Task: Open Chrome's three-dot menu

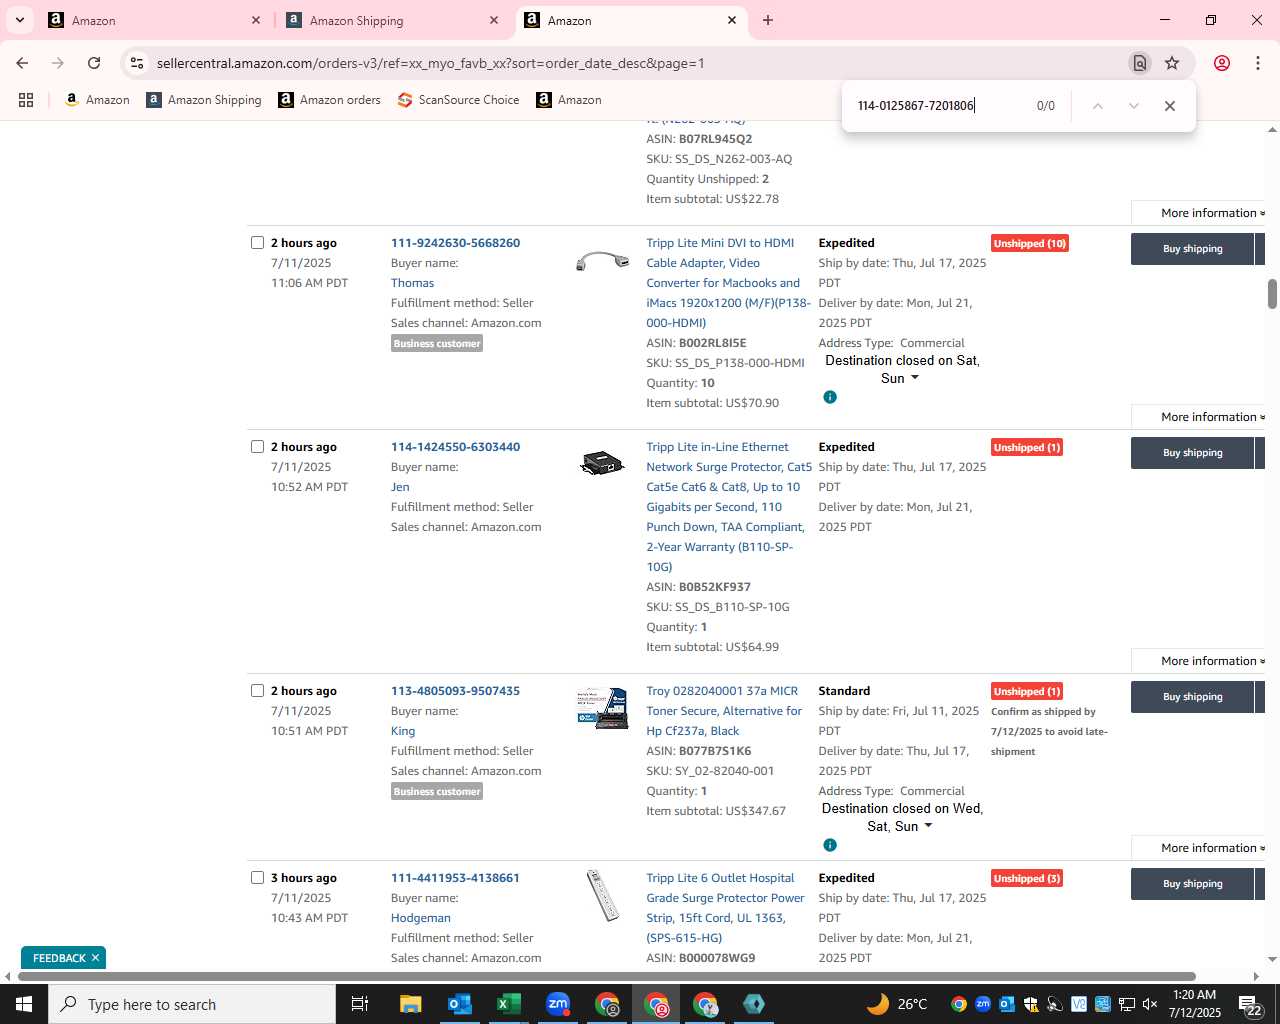Action: click(x=1257, y=63)
